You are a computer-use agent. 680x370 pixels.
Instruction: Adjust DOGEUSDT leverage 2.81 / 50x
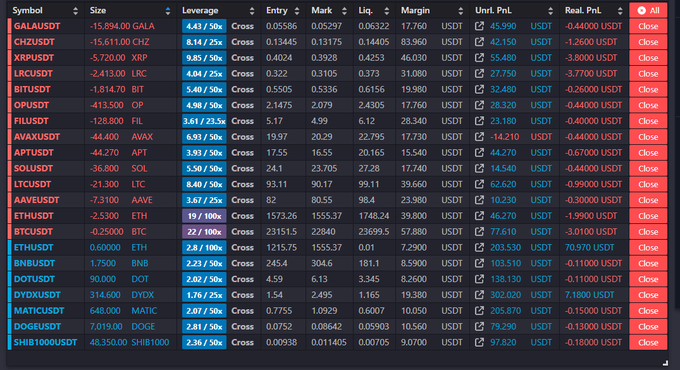pos(204,327)
